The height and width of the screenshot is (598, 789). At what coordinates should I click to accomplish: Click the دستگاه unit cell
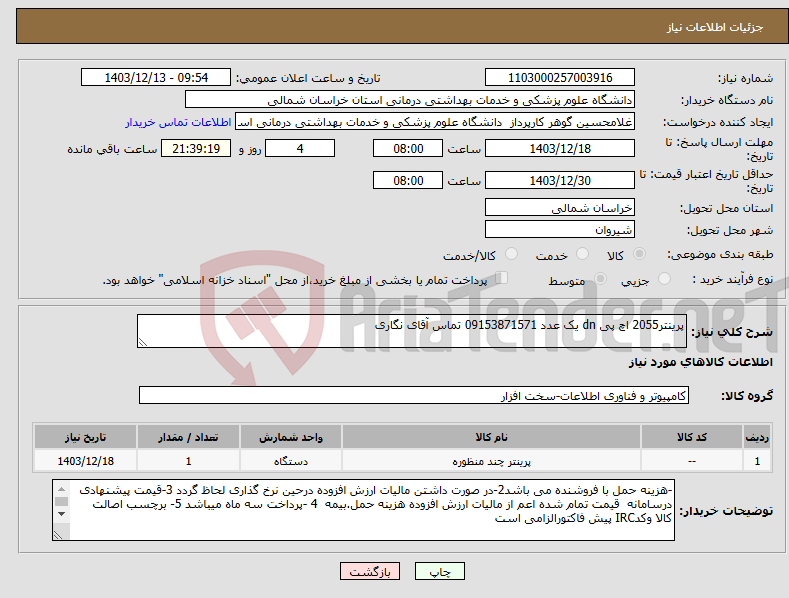click(x=290, y=461)
